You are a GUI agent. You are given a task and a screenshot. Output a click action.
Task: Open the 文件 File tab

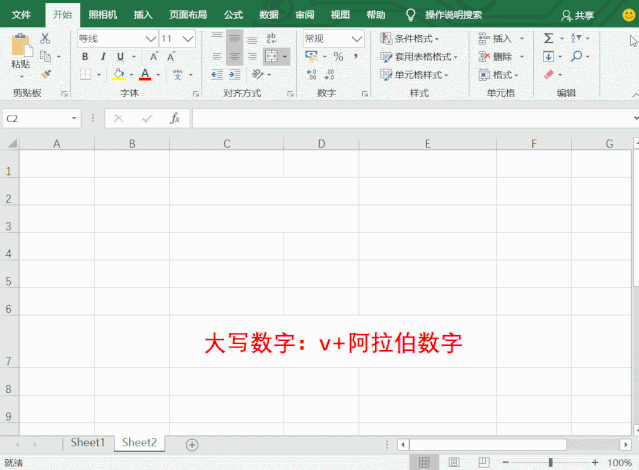(21, 15)
